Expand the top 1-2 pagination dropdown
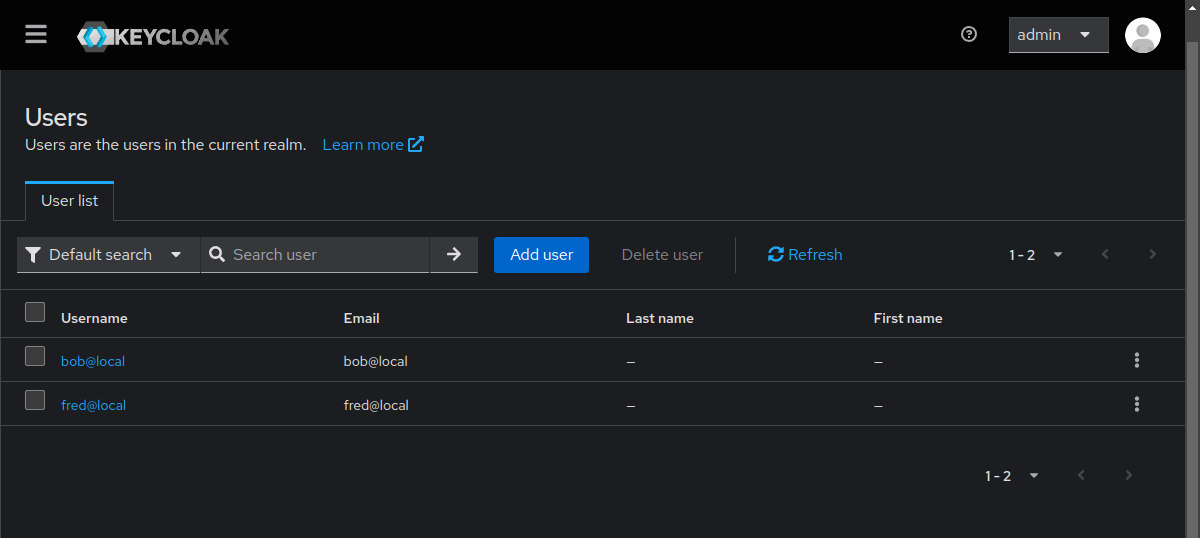 click(x=1036, y=255)
